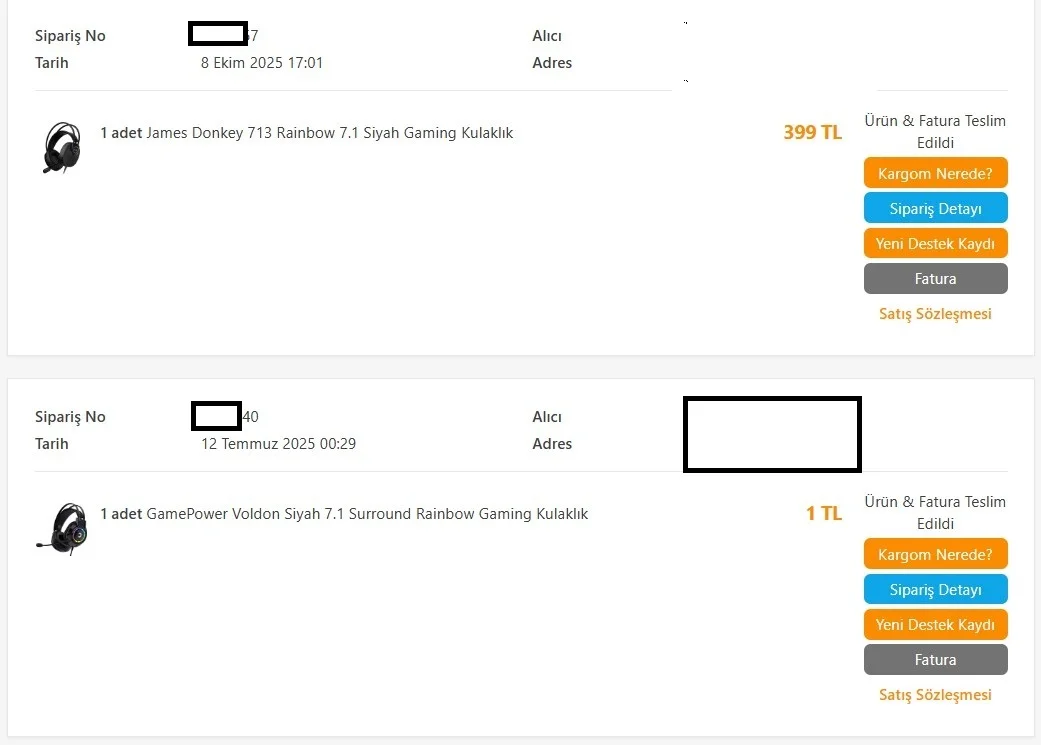The height and width of the screenshot is (745, 1041).
Task: Click Kargom Nerede? for GamePower Voldon order
Action: pos(935,554)
